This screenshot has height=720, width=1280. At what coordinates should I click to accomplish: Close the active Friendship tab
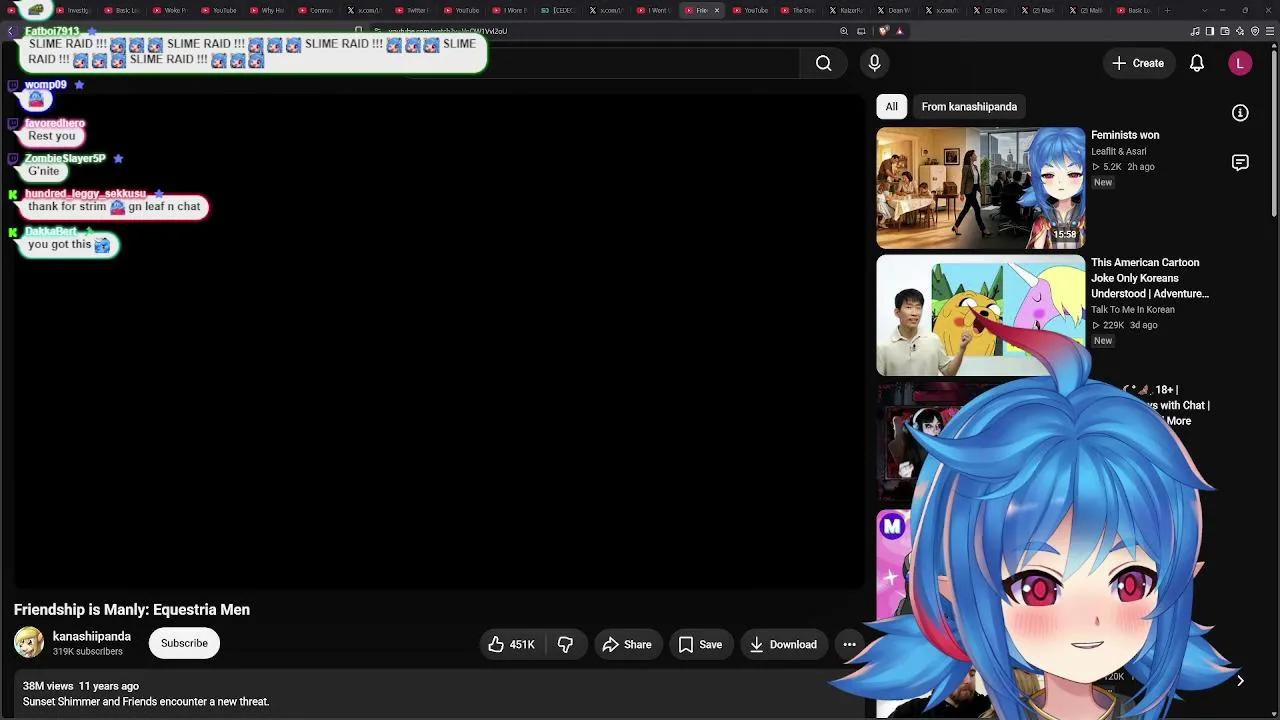click(x=716, y=10)
